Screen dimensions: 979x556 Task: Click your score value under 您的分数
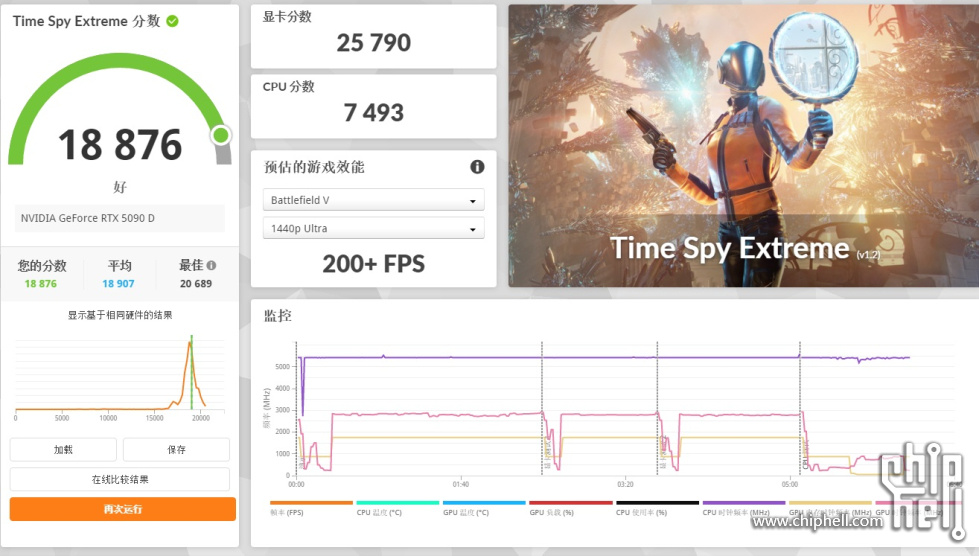(41, 283)
